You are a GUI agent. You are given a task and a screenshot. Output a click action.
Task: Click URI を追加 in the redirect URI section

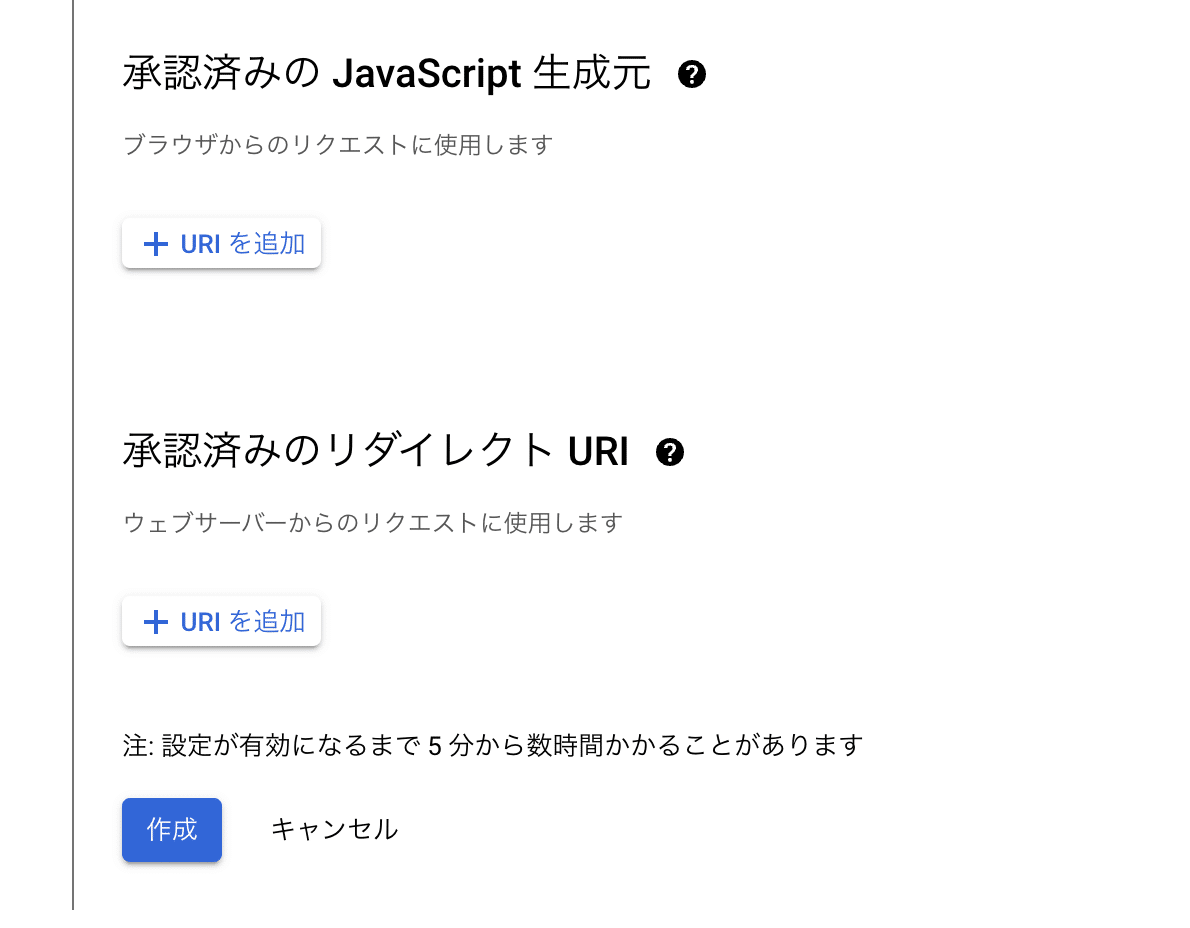tap(221, 621)
